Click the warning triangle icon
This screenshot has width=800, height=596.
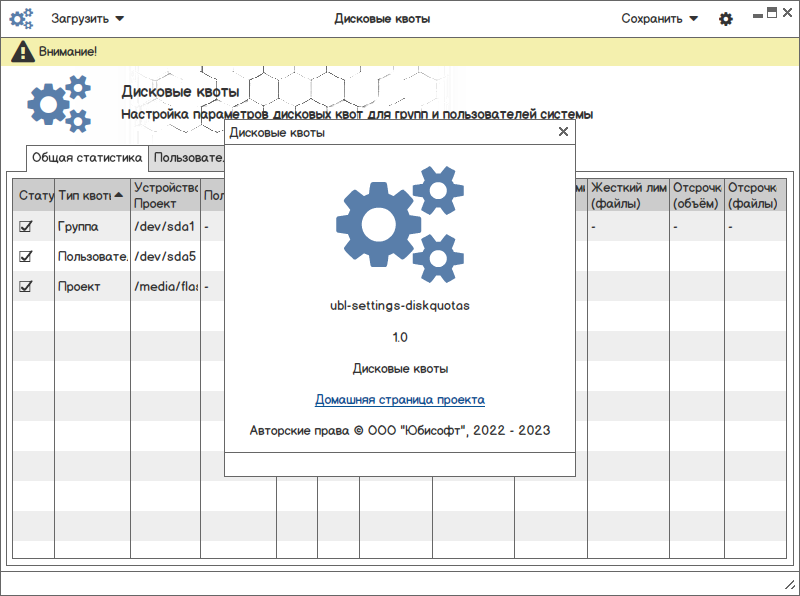pyautogui.click(x=22, y=52)
